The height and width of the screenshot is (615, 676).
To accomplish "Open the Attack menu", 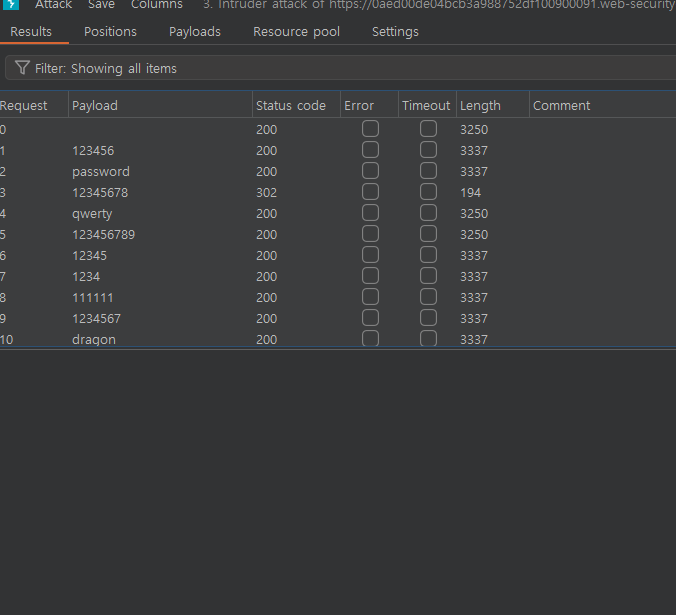I will click(x=53, y=5).
